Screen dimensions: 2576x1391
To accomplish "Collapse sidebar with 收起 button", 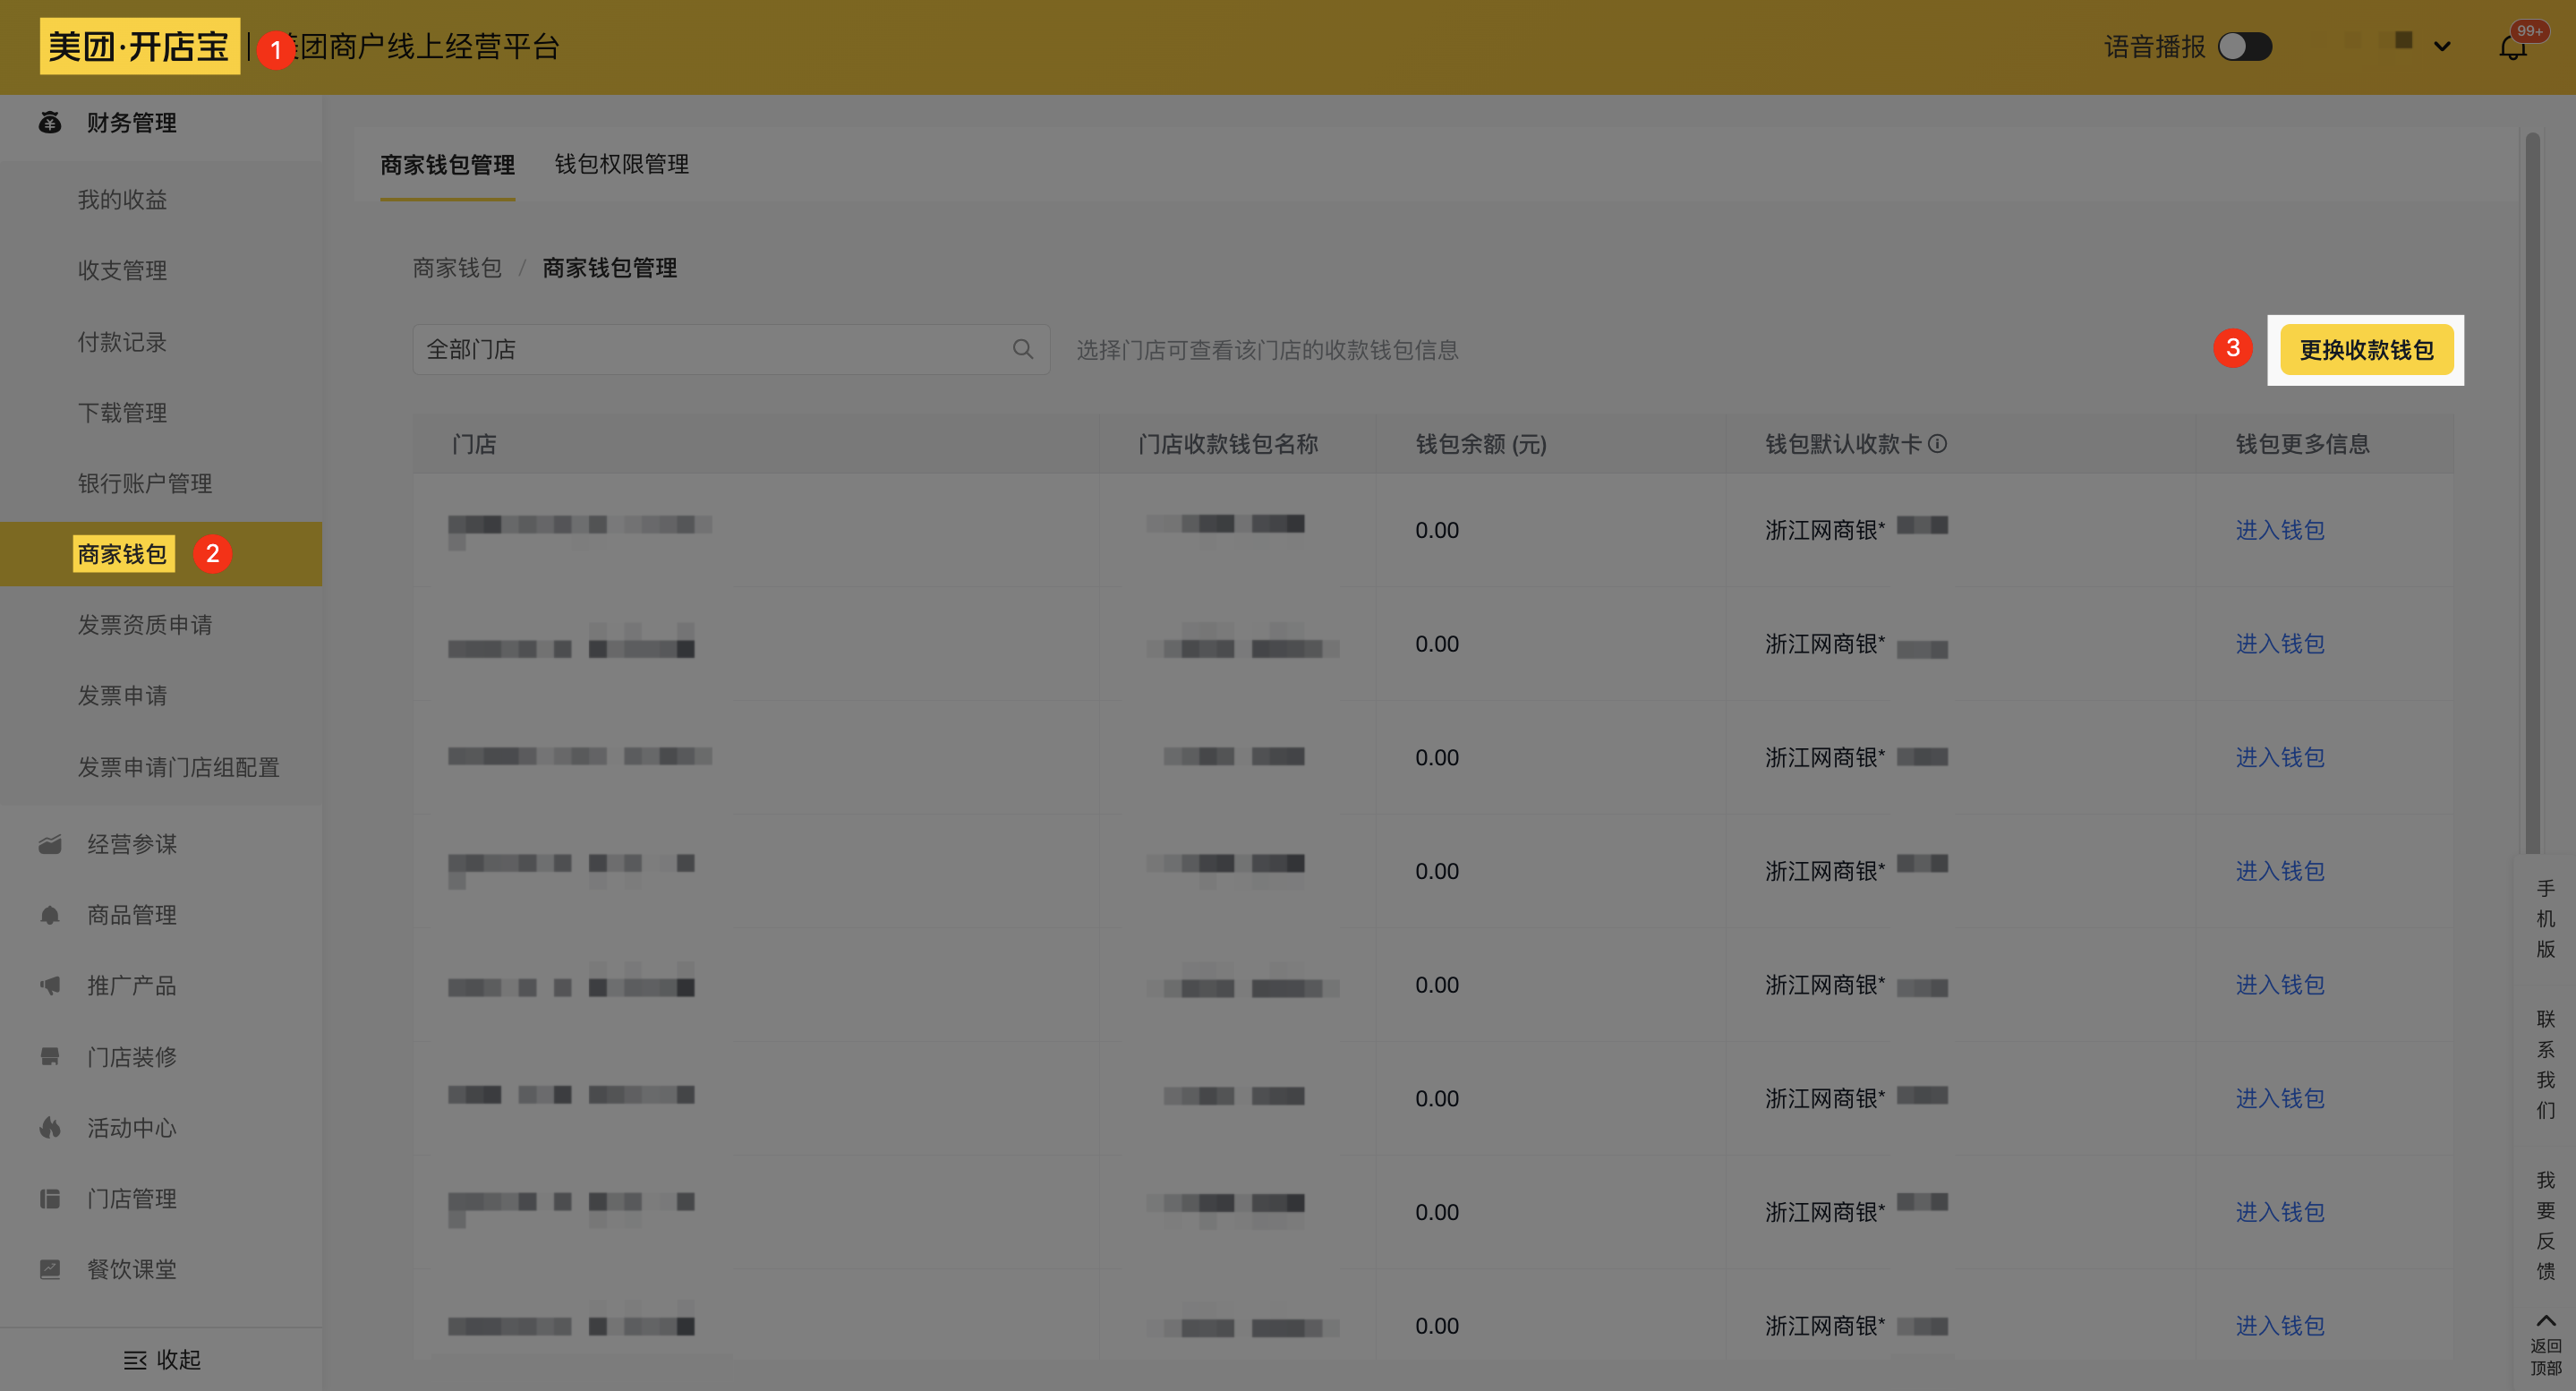I will point(162,1359).
